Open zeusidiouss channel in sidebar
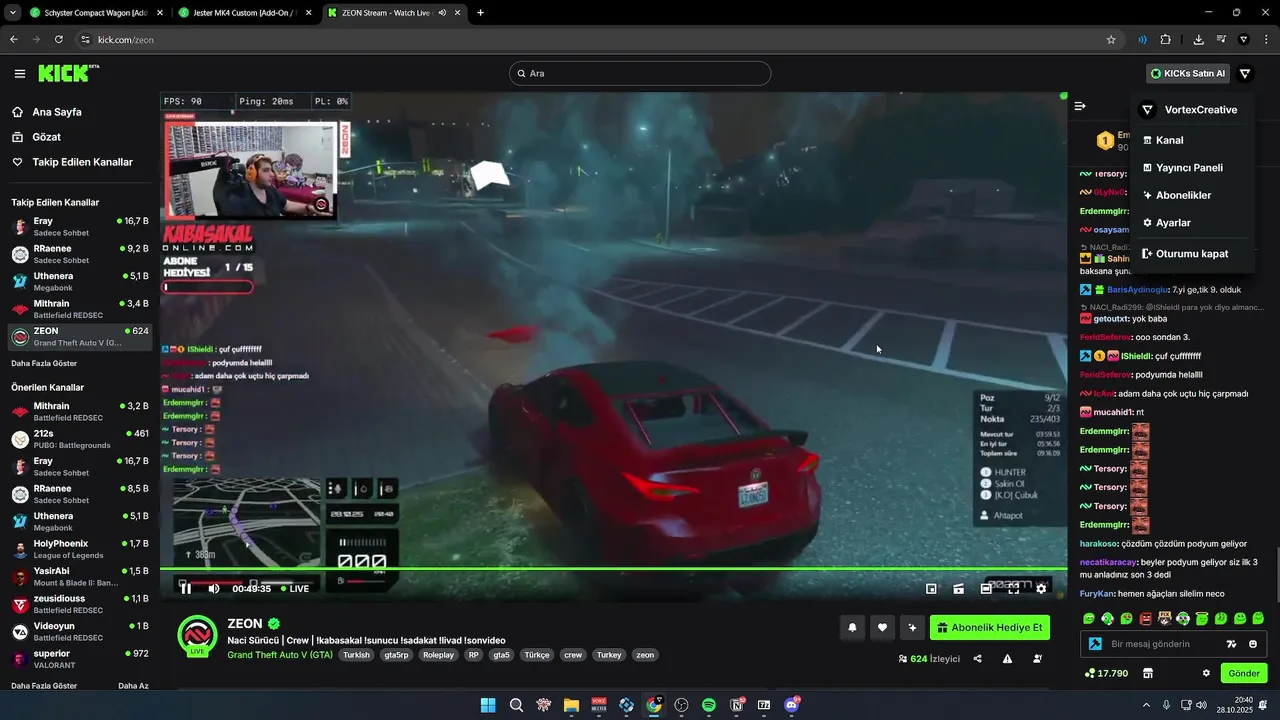 [x=80, y=604]
